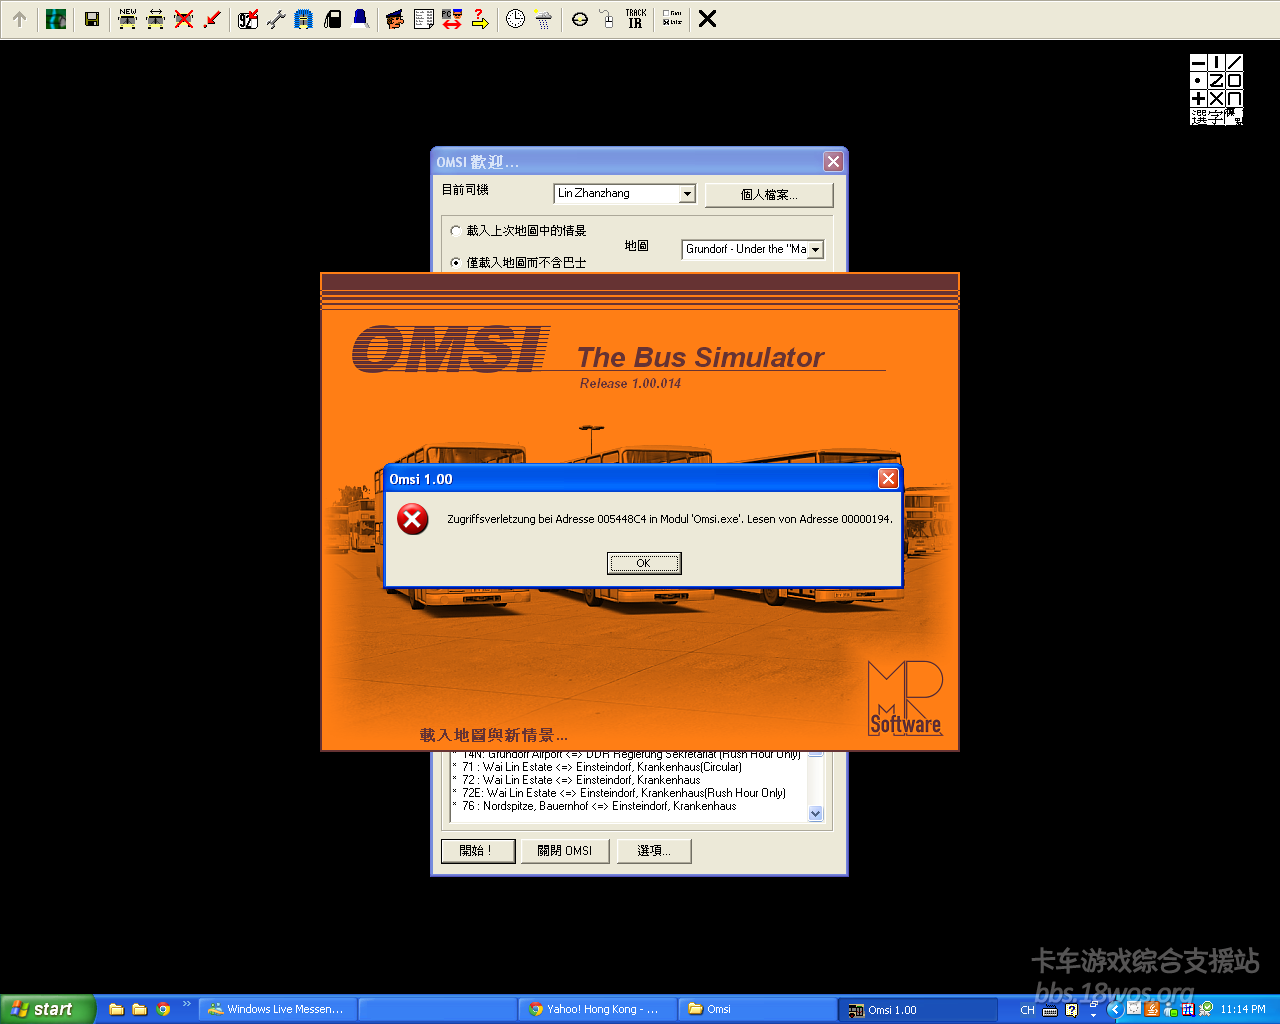Viewport: 1280px width, 1024px height.
Task: Click the CH language indicator in tray
Action: [x=1027, y=1010]
